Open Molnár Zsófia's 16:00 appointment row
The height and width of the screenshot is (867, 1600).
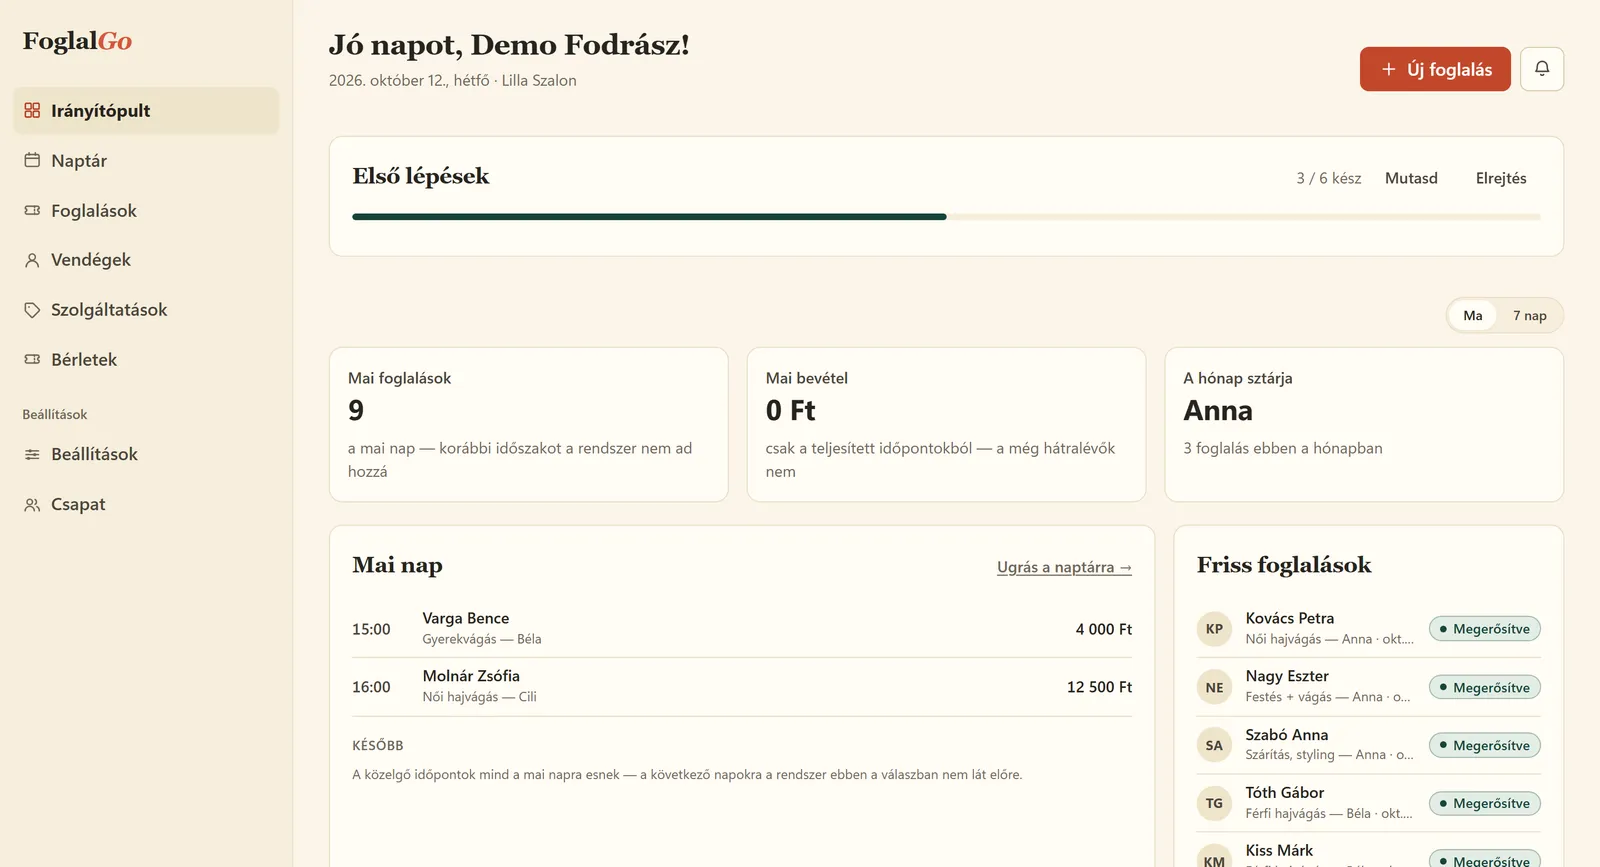click(x=742, y=687)
